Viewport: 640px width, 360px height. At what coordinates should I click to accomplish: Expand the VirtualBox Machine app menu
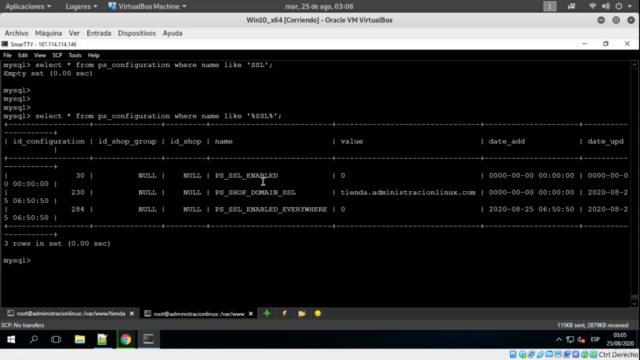pos(147,6)
